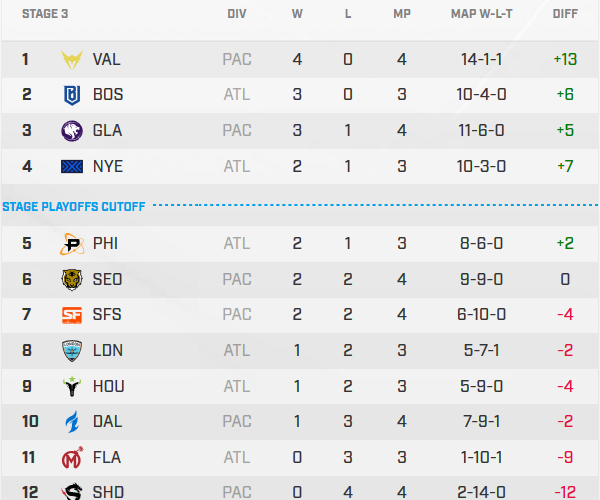Viewport: 600px width, 500px height.
Task: Open the BOS team name link
Action: [x=107, y=95]
